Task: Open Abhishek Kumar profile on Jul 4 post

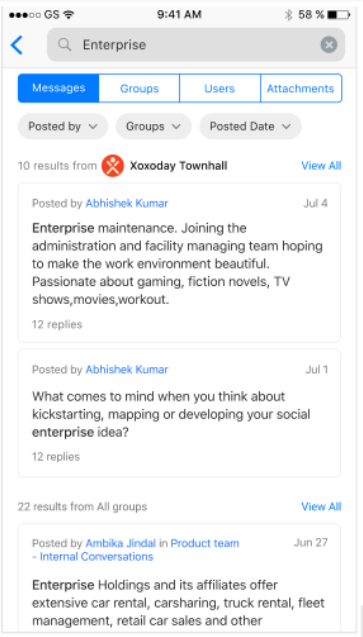Action: click(127, 203)
